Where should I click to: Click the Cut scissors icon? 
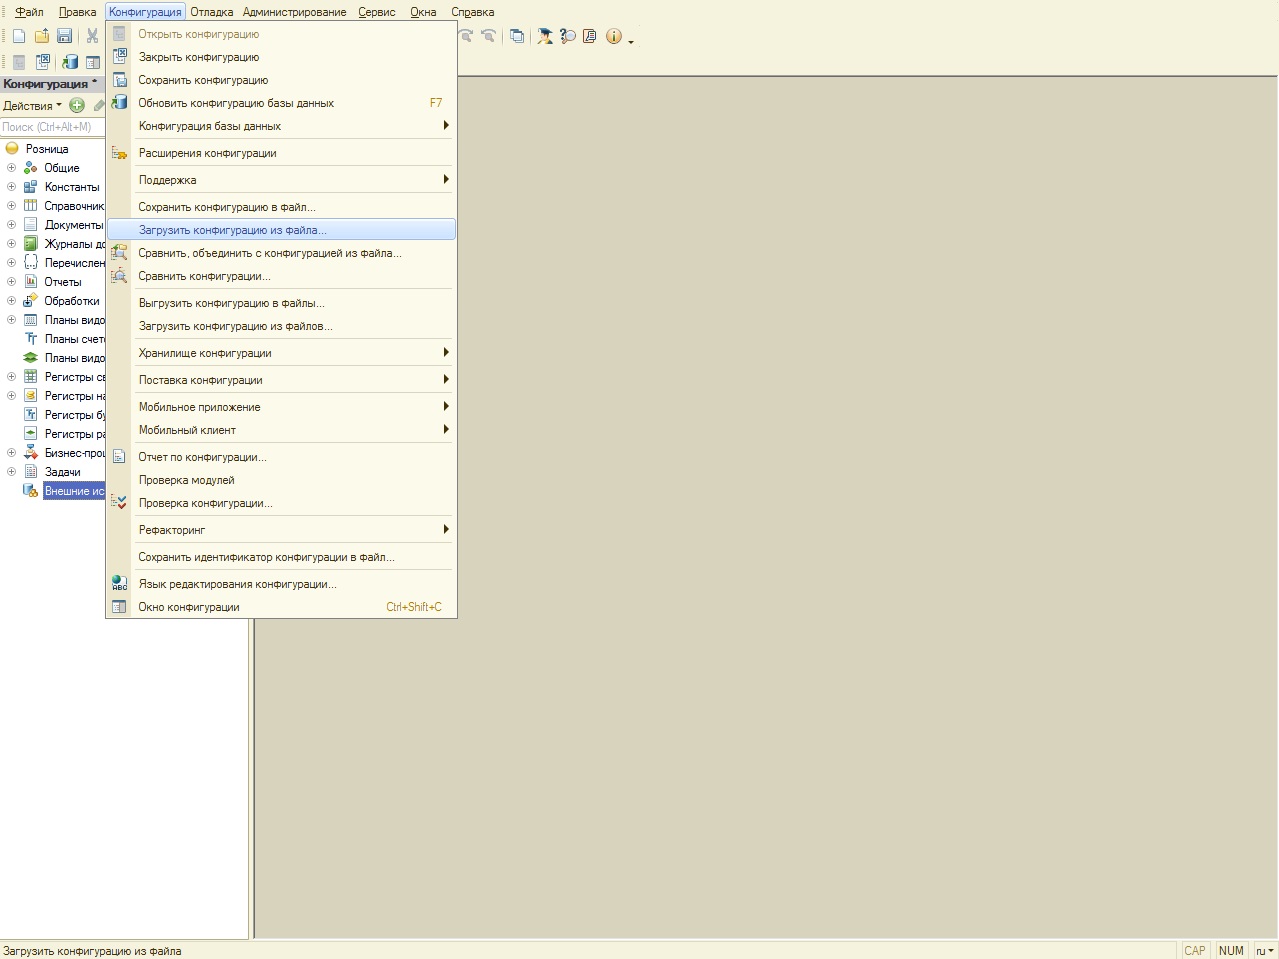point(93,36)
